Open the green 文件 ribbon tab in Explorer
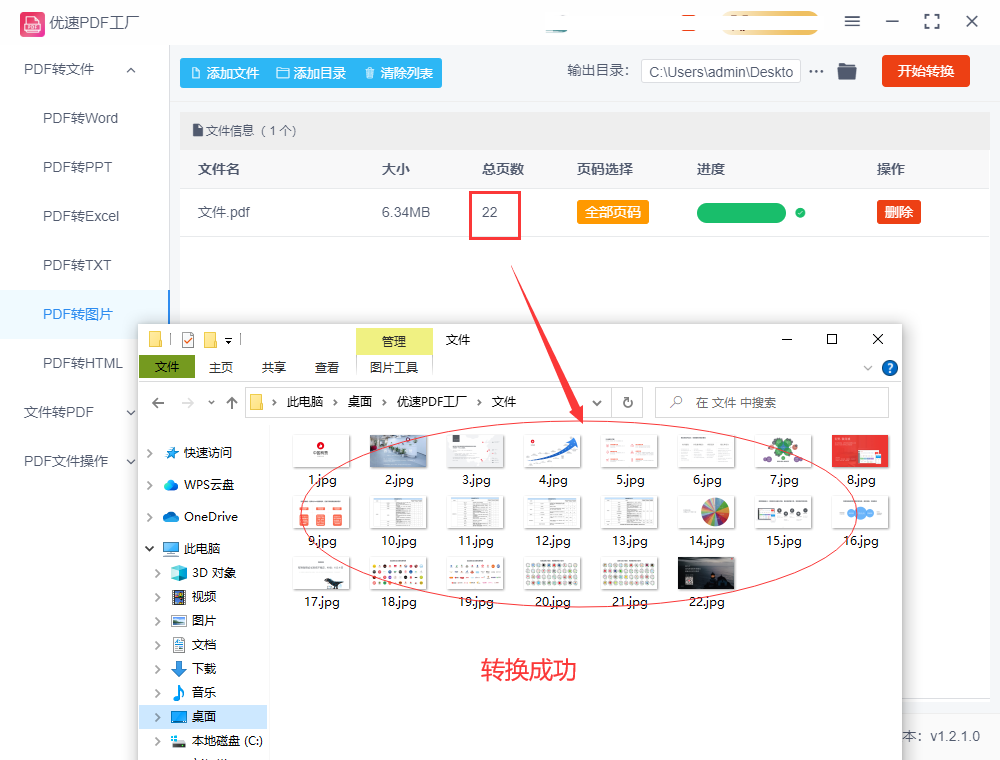The image size is (1000, 760). click(x=166, y=367)
